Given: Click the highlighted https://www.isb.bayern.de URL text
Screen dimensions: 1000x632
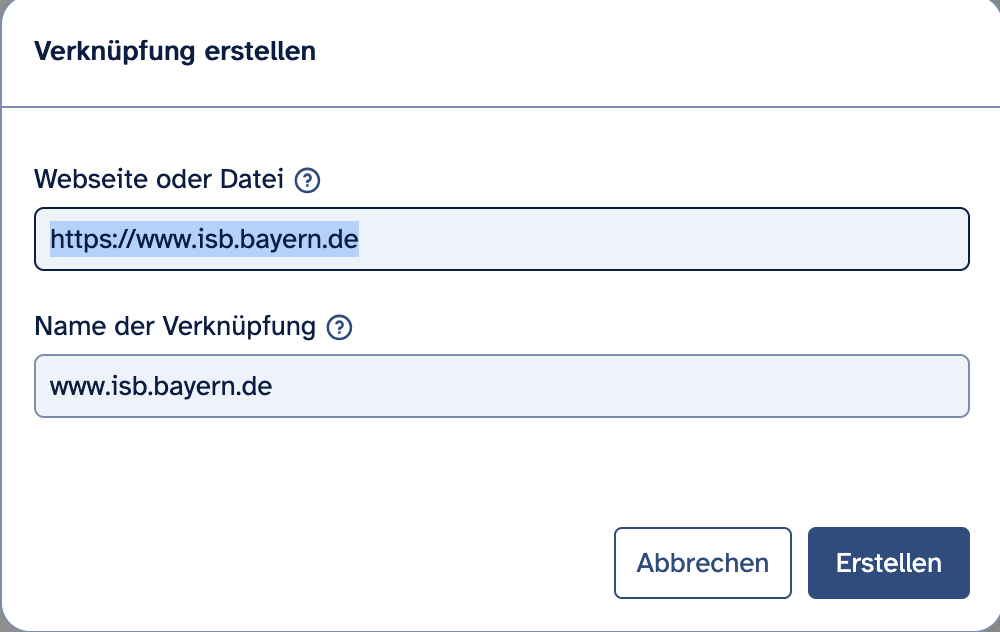Looking at the screenshot, I should point(204,240).
